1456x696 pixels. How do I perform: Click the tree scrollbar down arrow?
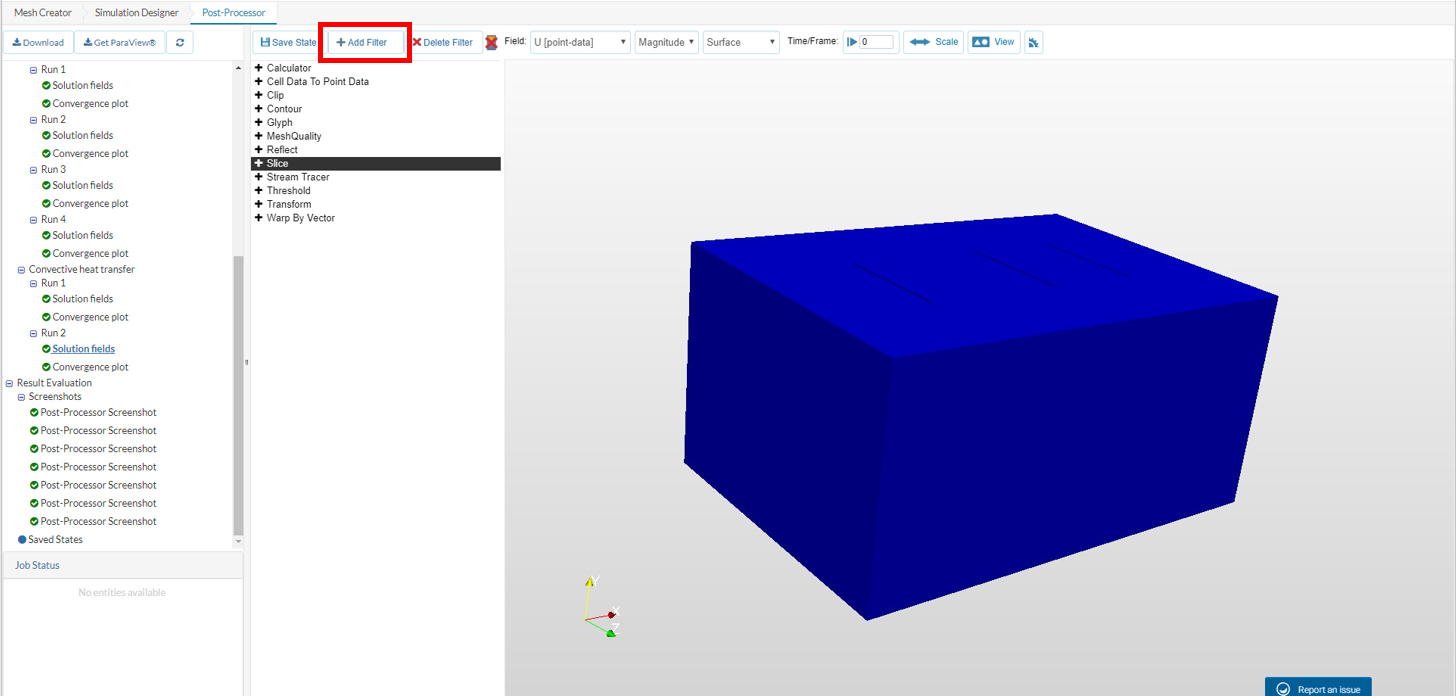[x=238, y=541]
